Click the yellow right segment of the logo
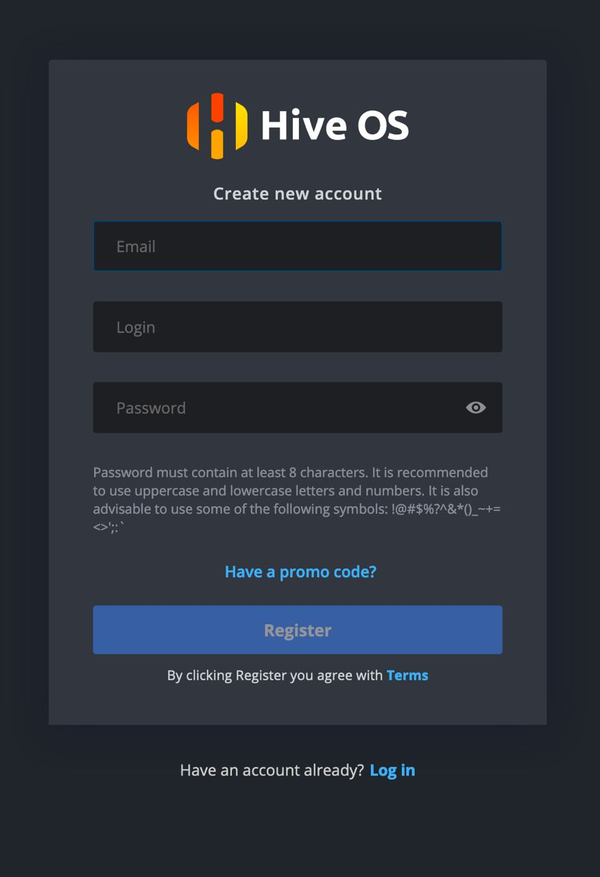This screenshot has width=600, height=877. [242, 126]
